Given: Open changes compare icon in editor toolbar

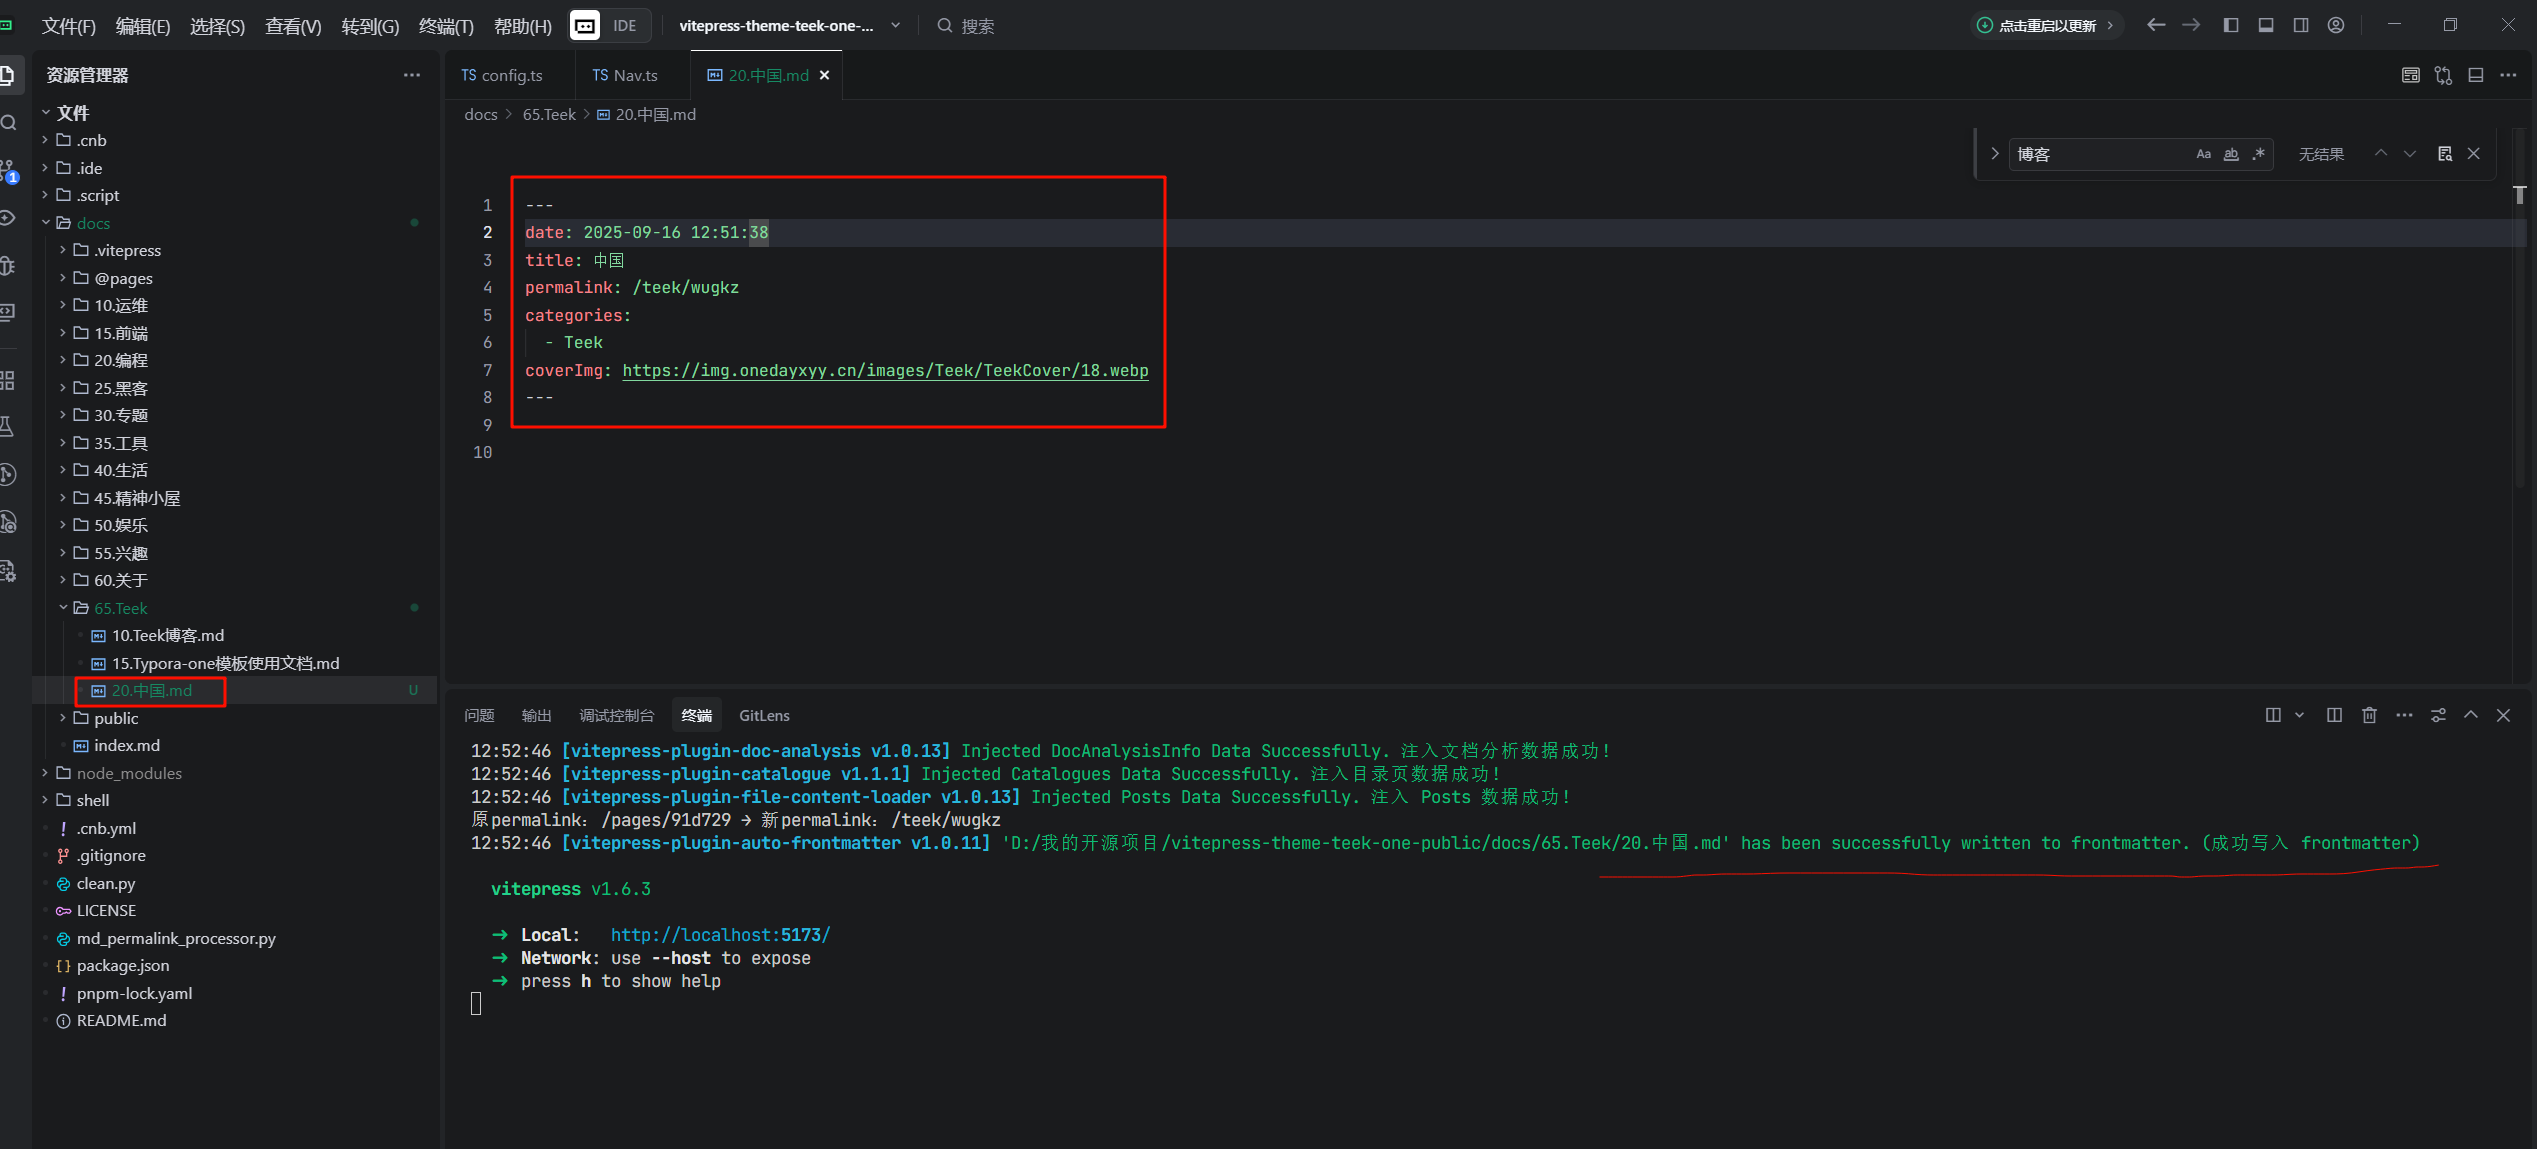Looking at the screenshot, I should point(2443,75).
